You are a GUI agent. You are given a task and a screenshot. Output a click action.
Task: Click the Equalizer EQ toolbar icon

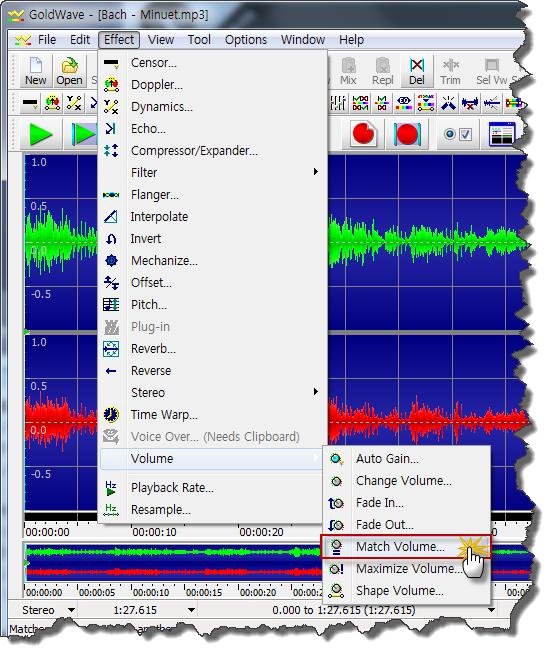tap(404, 103)
